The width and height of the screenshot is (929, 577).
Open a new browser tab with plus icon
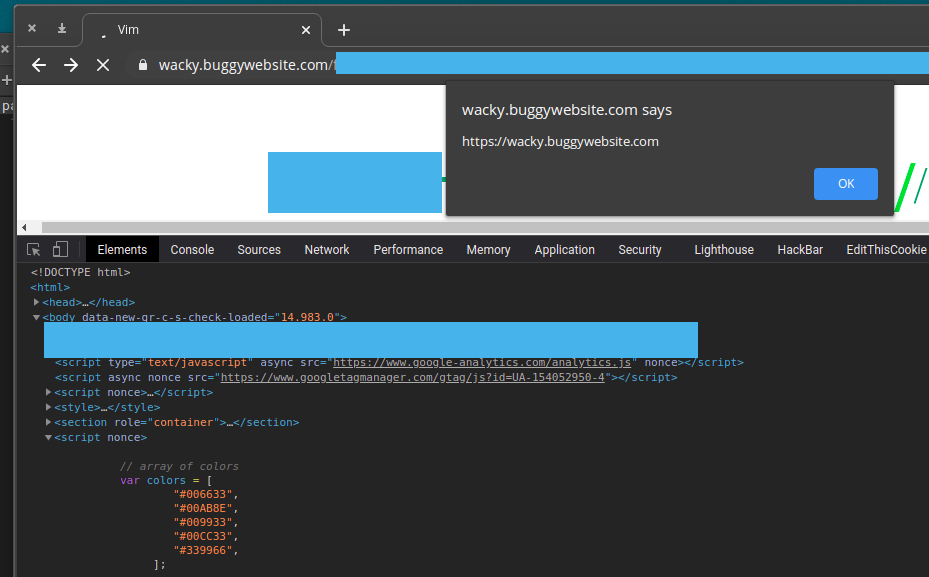click(344, 30)
